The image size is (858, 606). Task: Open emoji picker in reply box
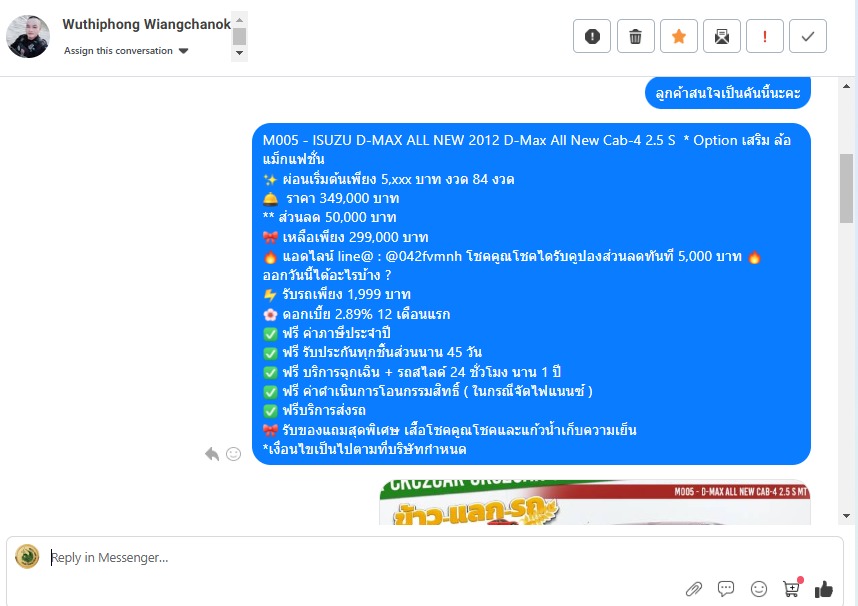758,589
